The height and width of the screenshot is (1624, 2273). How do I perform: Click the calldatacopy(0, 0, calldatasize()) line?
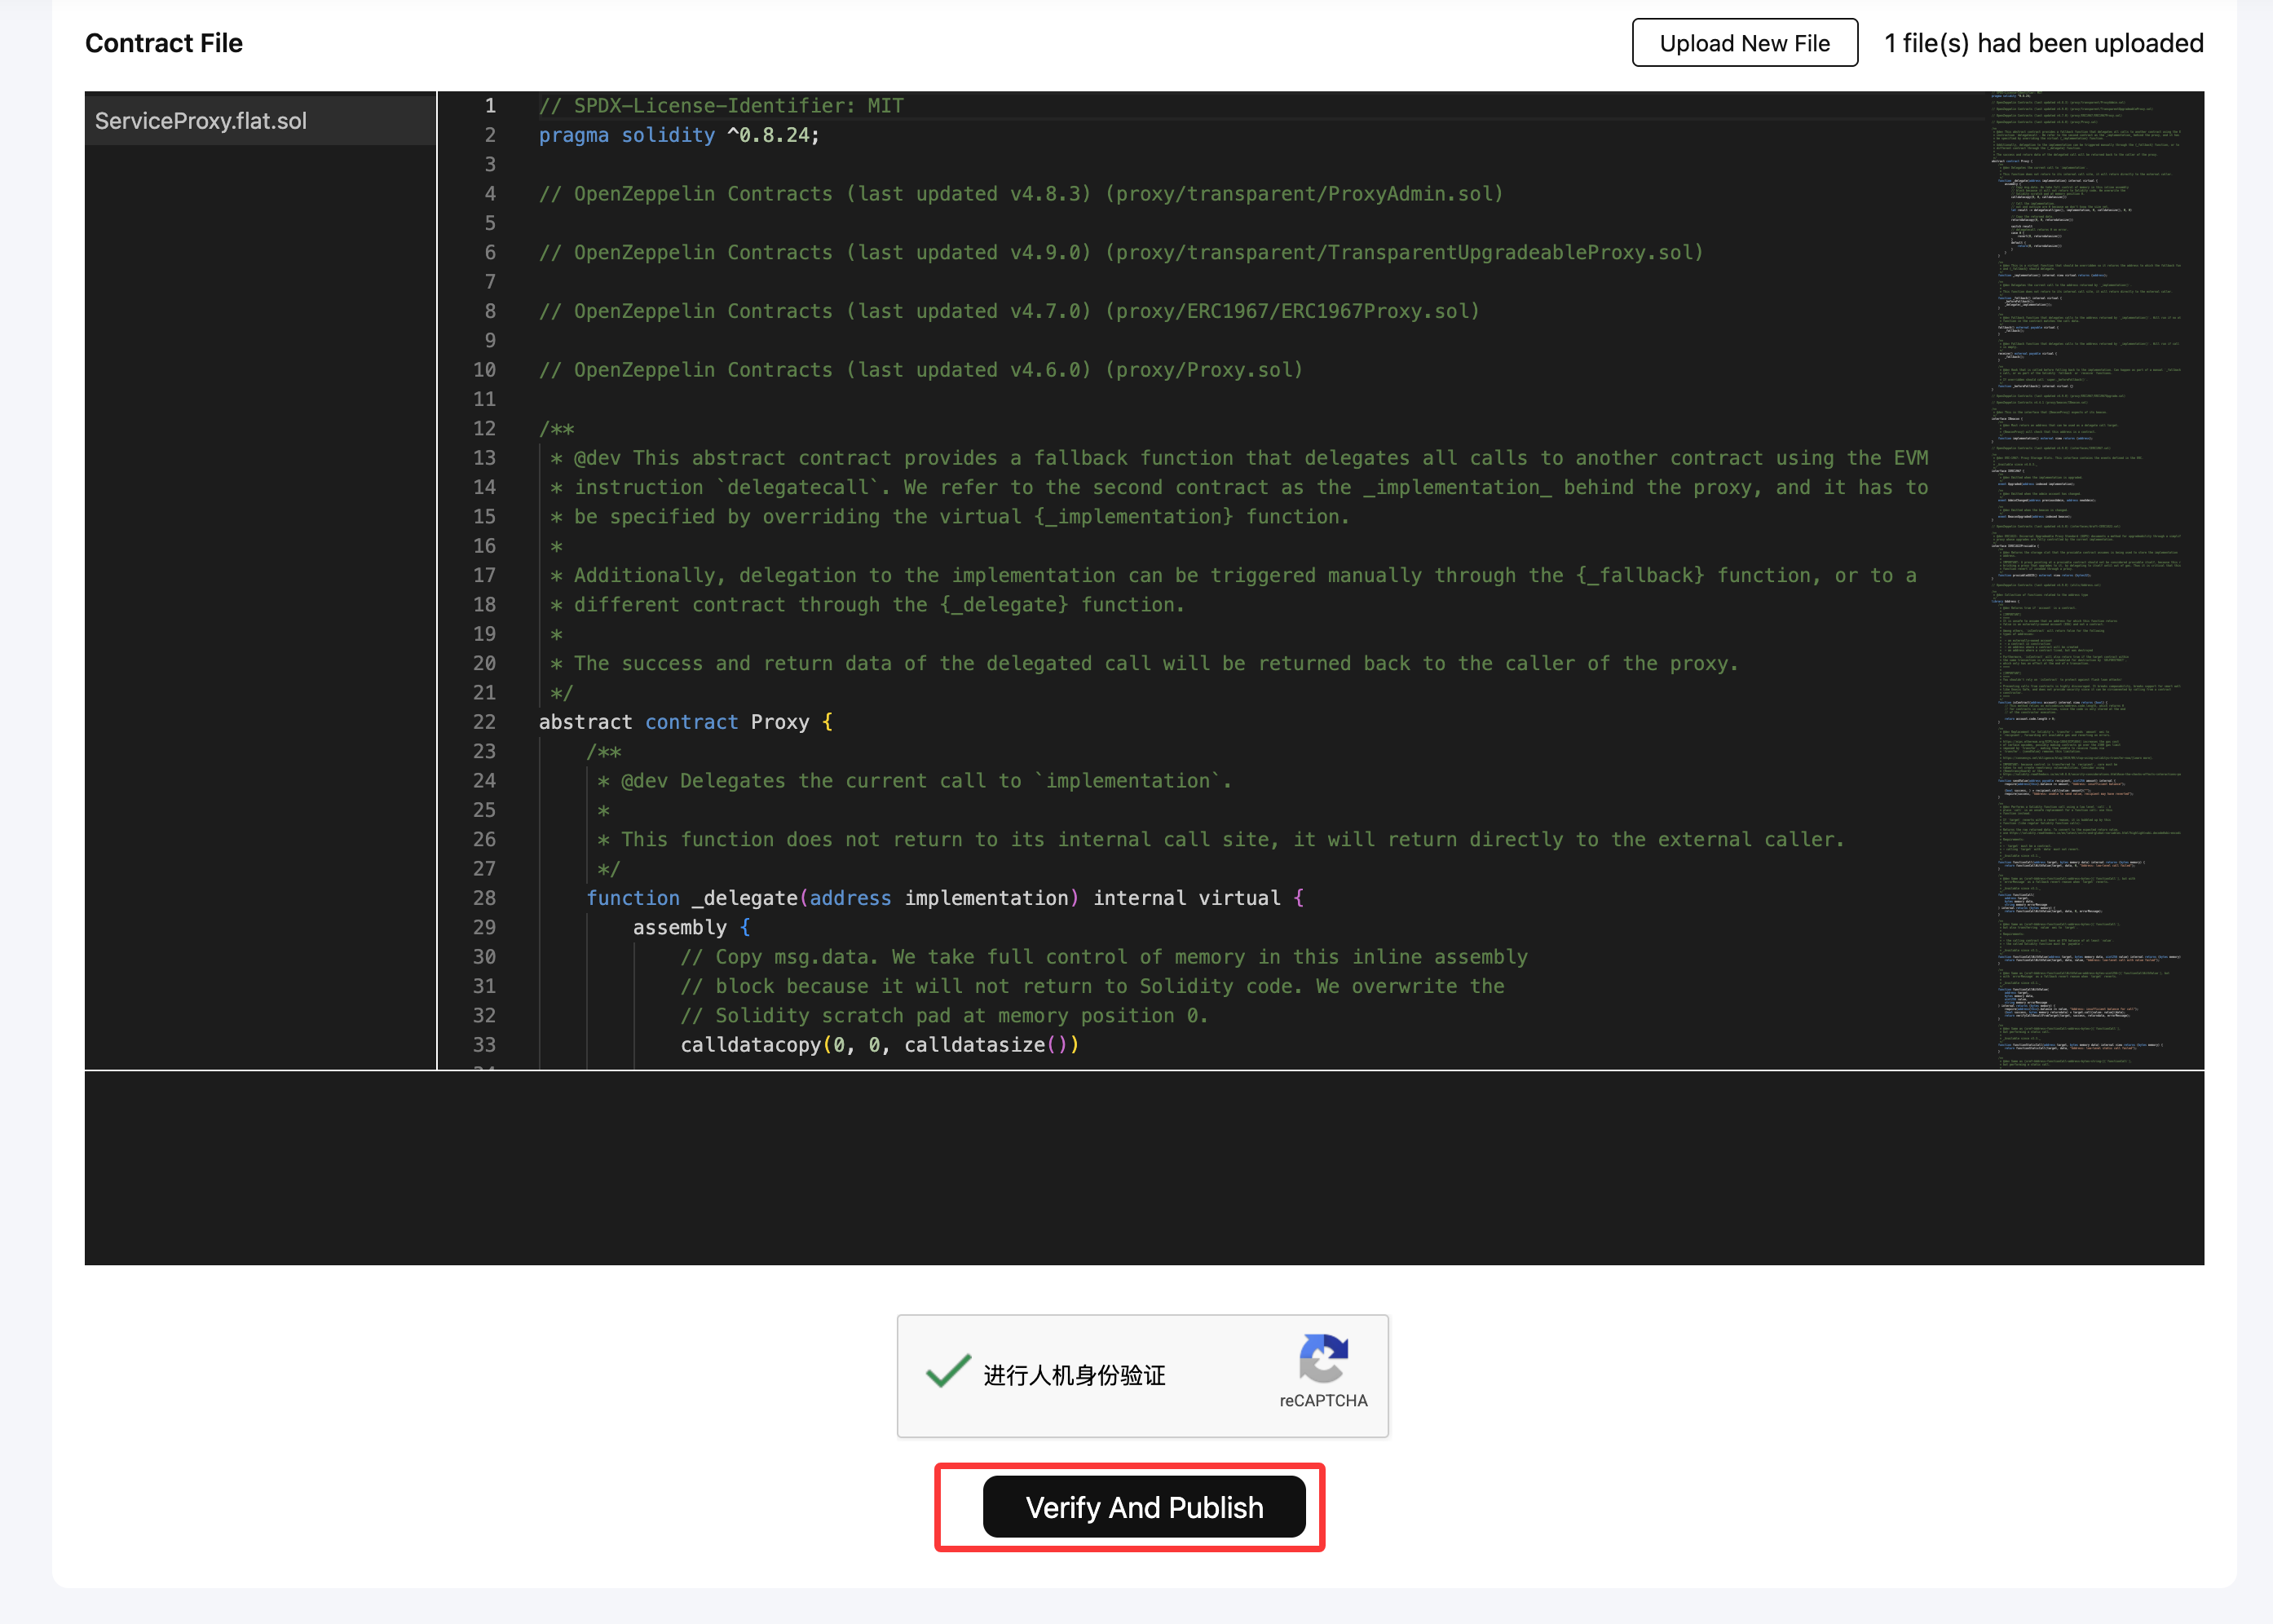tap(880, 1045)
